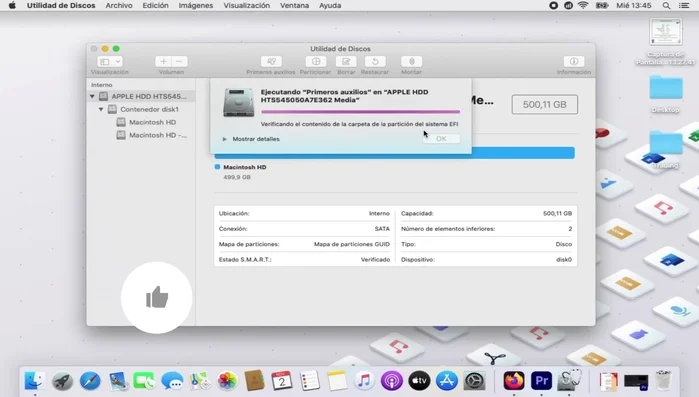This screenshot has height=397, width=699.
Task: Open the Apple menu
Action: pos(12,5)
